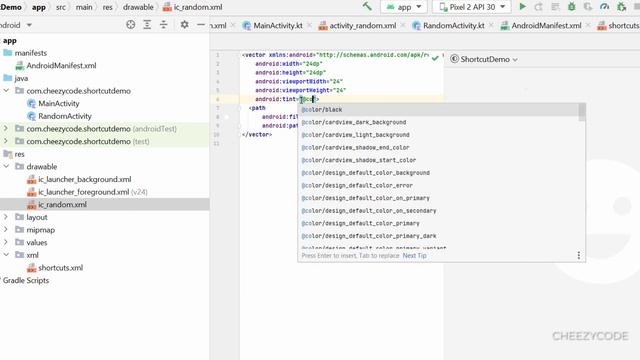Viewport: 640px width, 360px height.
Task: Open the Pixel 2 API 30 device dropdown
Action: pyautogui.click(x=472, y=7)
